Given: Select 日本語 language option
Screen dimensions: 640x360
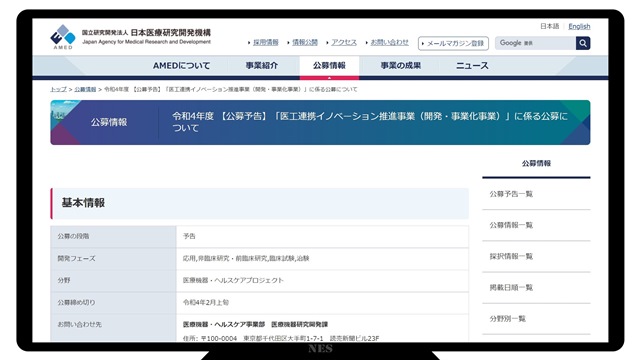Looking at the screenshot, I should coord(549,26).
